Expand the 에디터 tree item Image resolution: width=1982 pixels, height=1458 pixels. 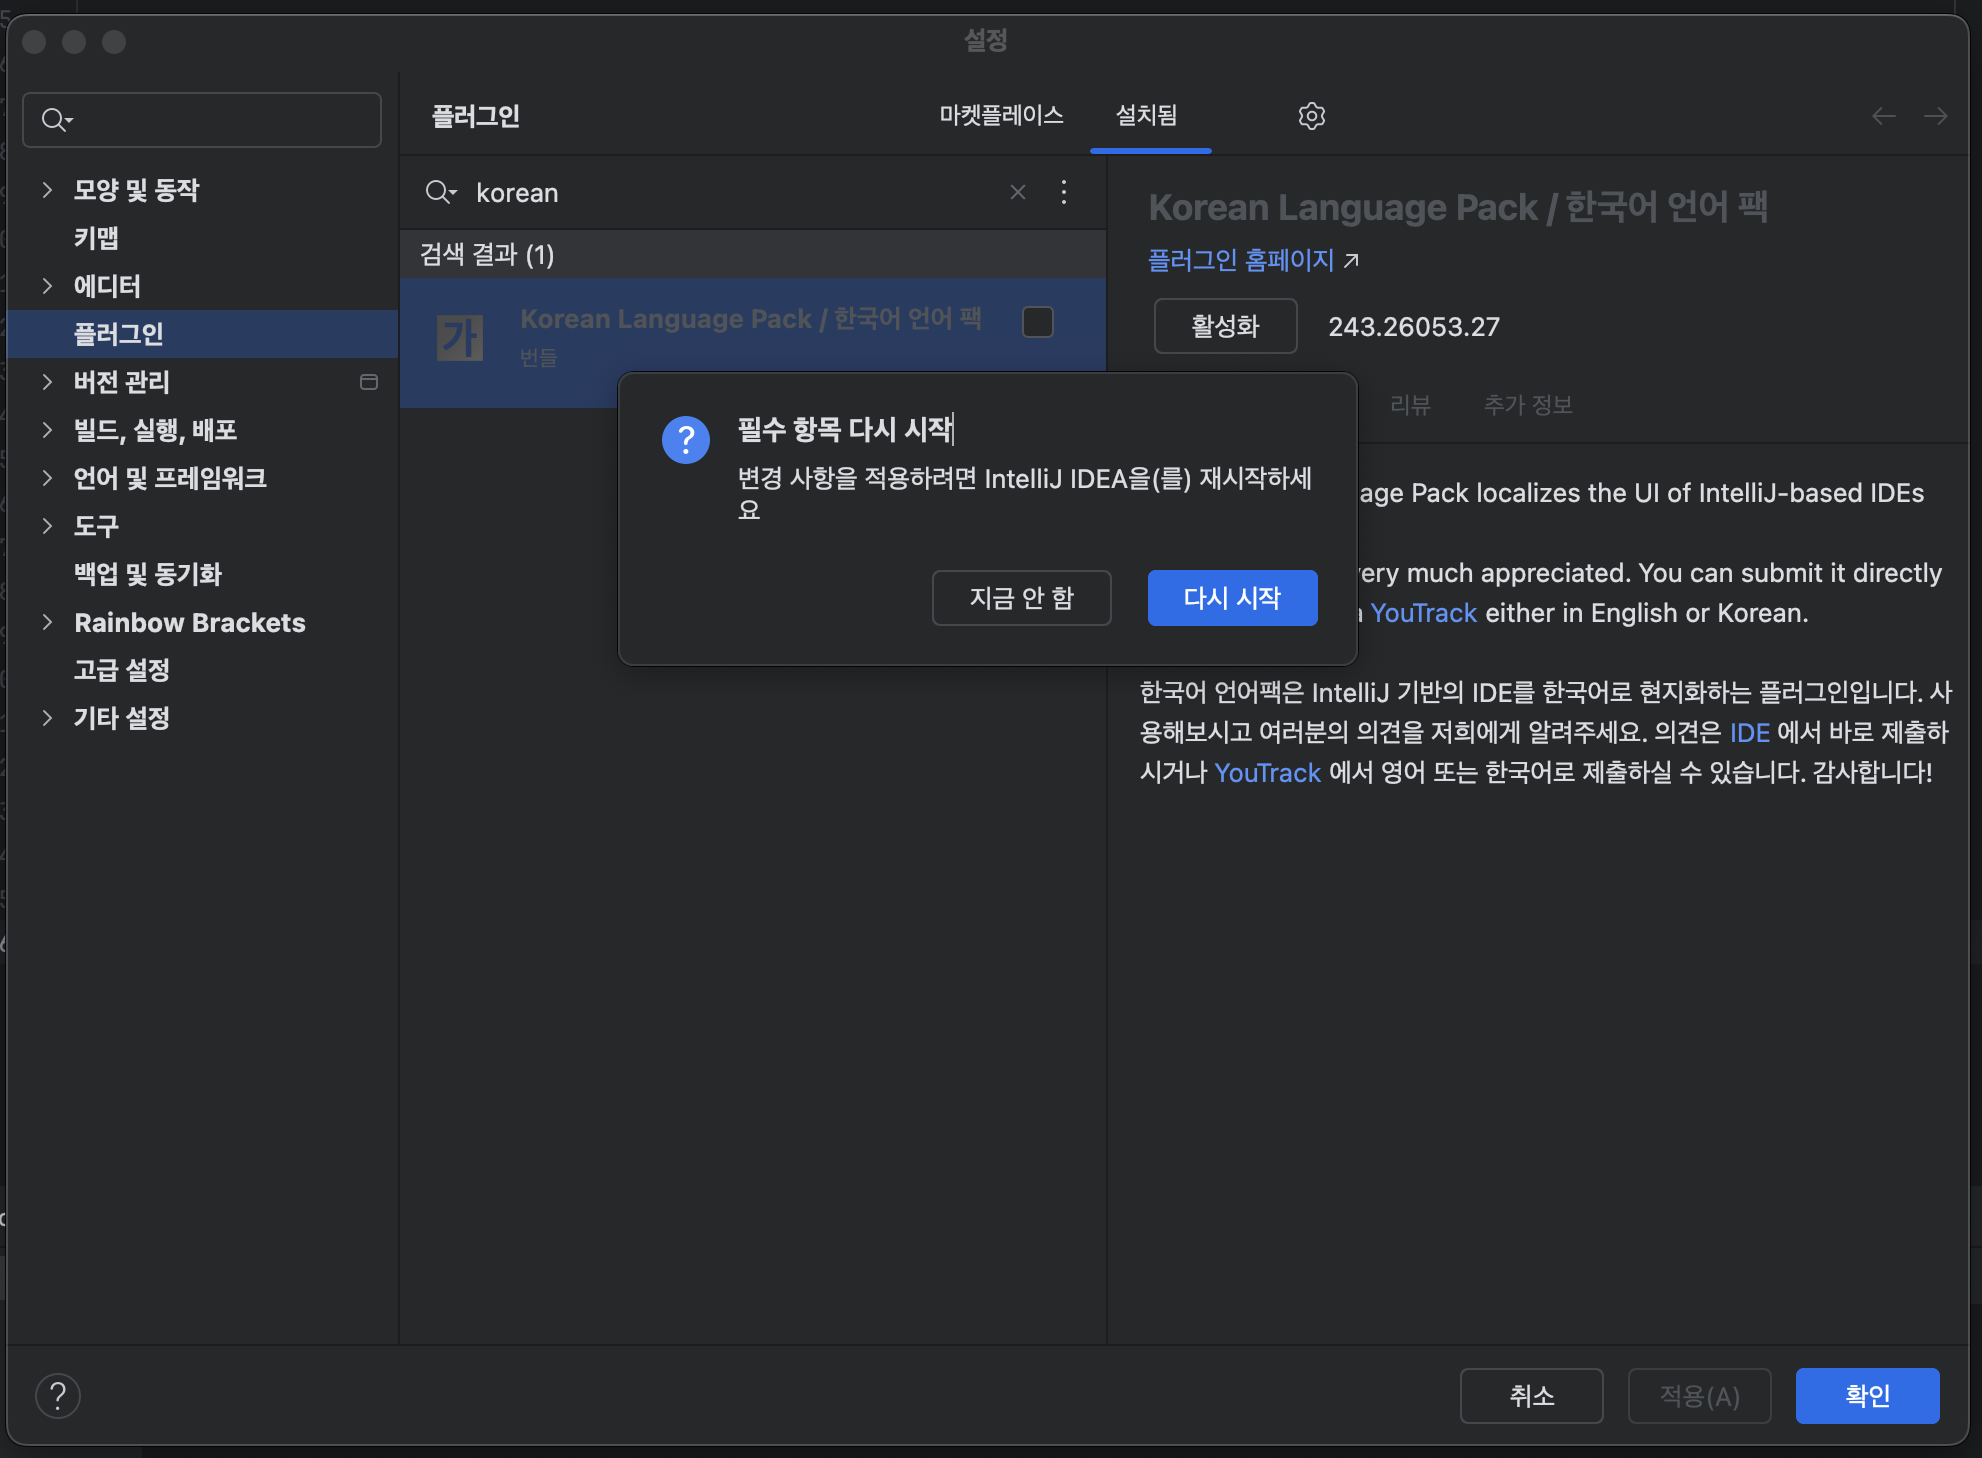[47, 286]
